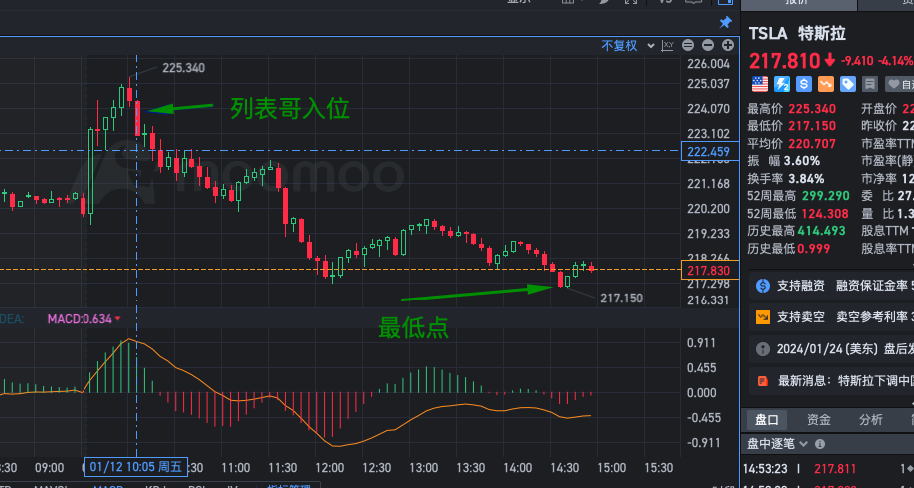Open the 支持卖空 short-selling info row
The image size is (914, 488).
(831, 317)
